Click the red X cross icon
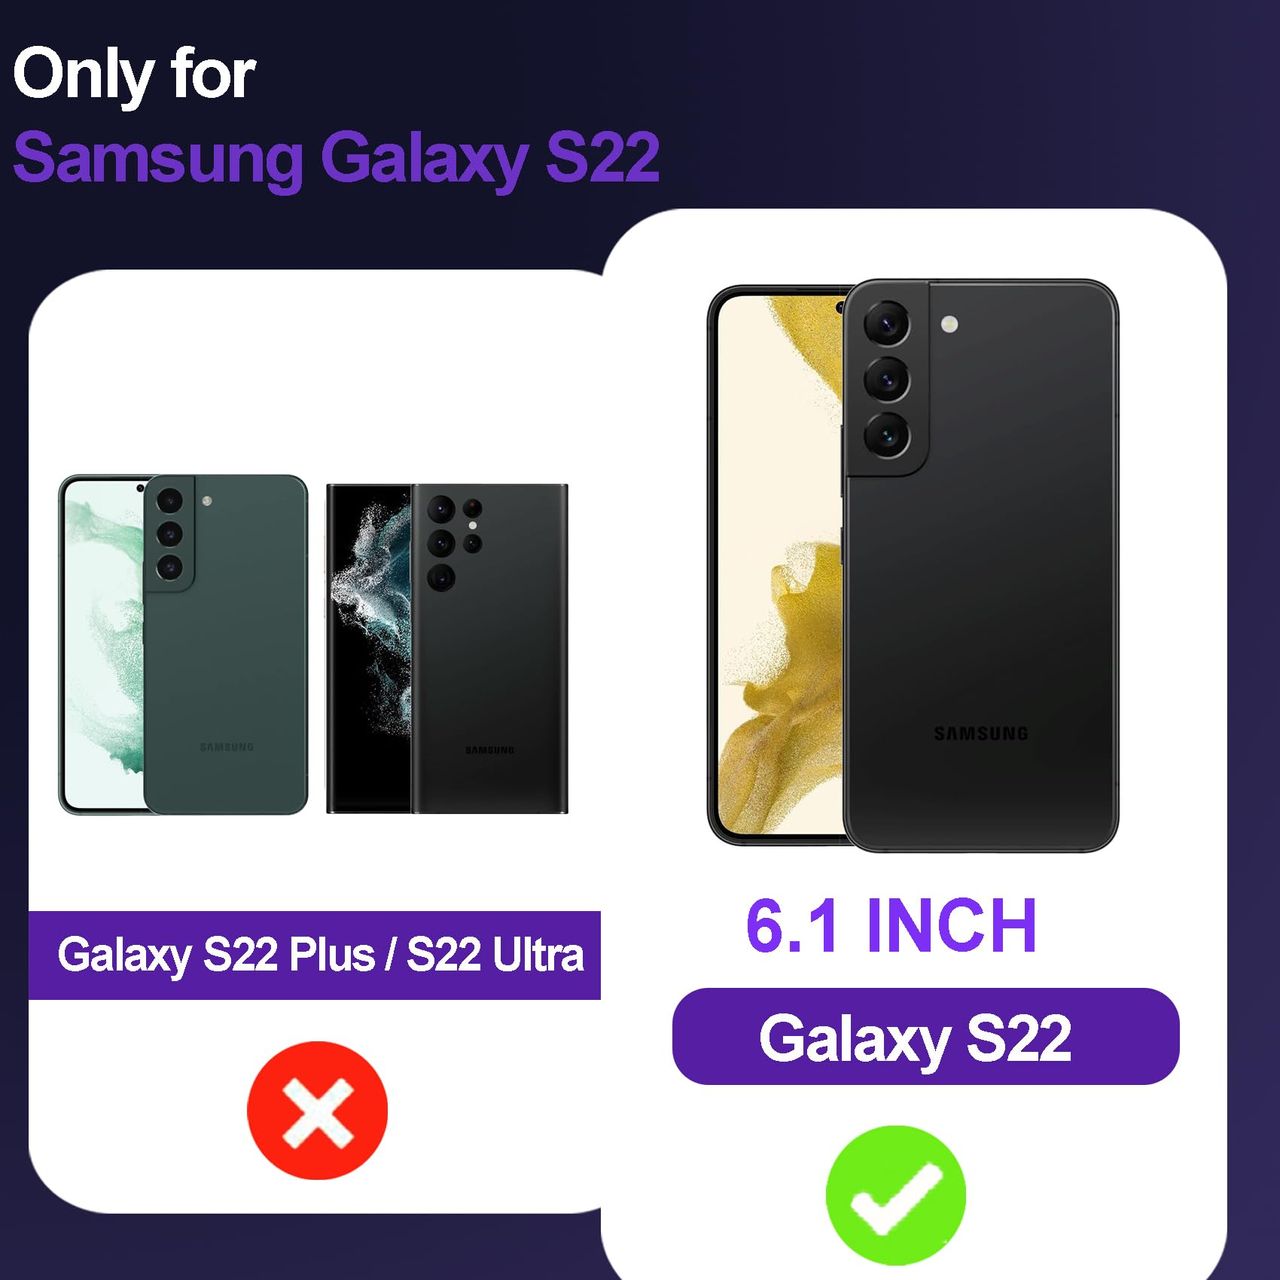The width and height of the screenshot is (1280, 1280). (x=317, y=1110)
